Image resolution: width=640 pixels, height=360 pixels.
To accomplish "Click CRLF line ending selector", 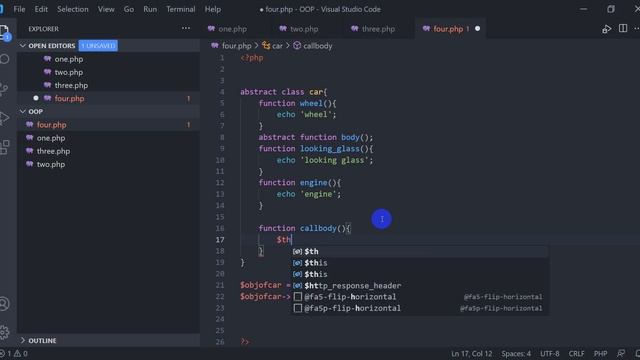I will coord(576,353).
